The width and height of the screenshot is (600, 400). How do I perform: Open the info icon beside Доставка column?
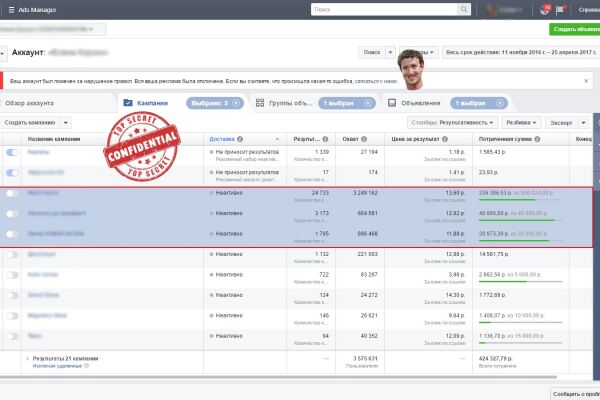point(240,139)
